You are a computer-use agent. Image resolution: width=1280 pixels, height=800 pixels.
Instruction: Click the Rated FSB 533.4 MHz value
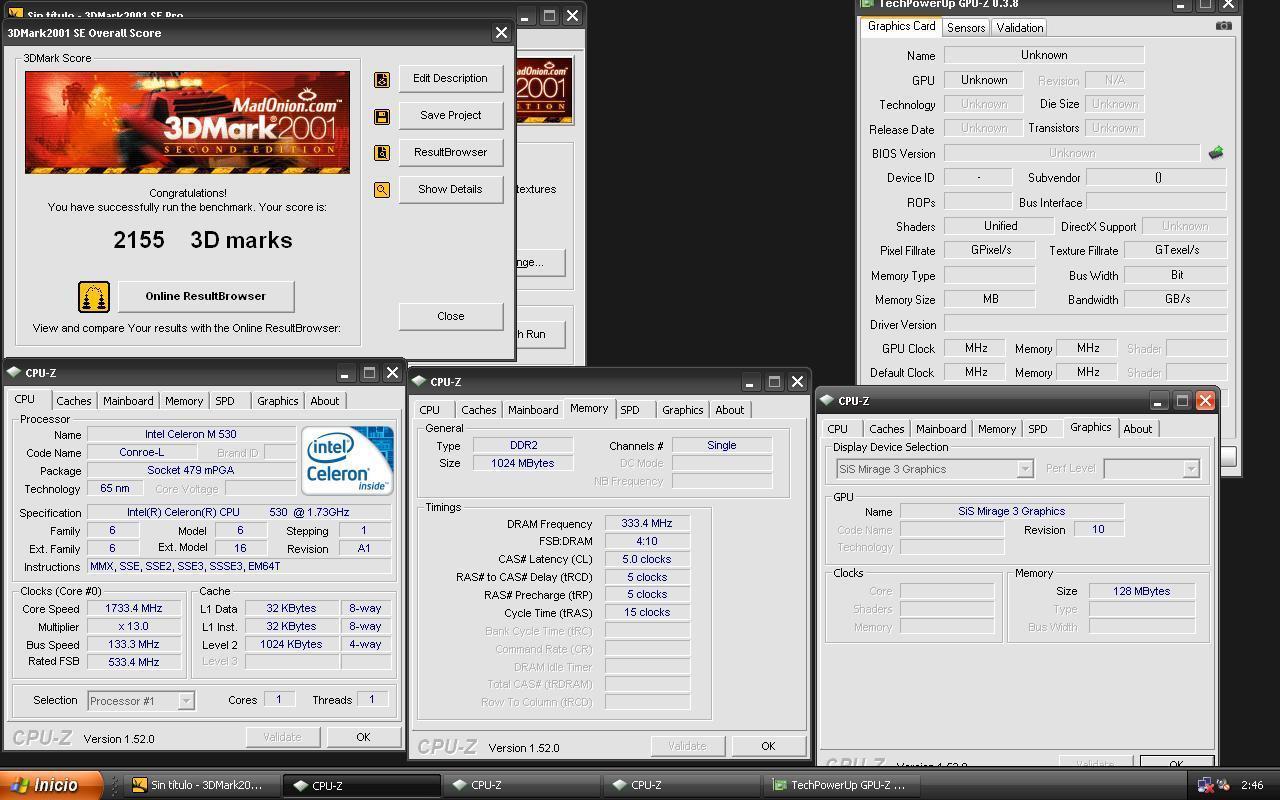134,662
